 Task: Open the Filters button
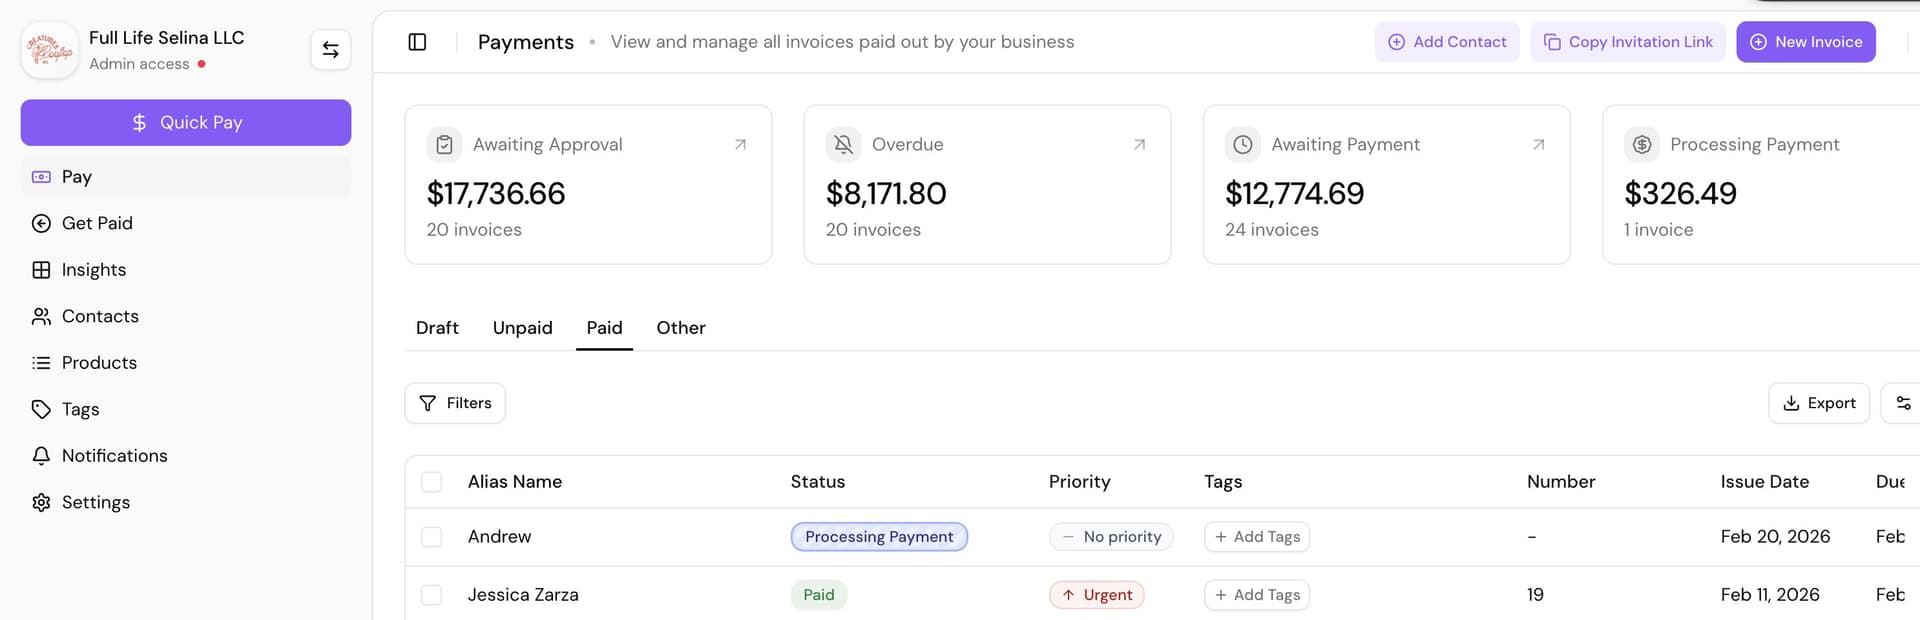click(455, 403)
